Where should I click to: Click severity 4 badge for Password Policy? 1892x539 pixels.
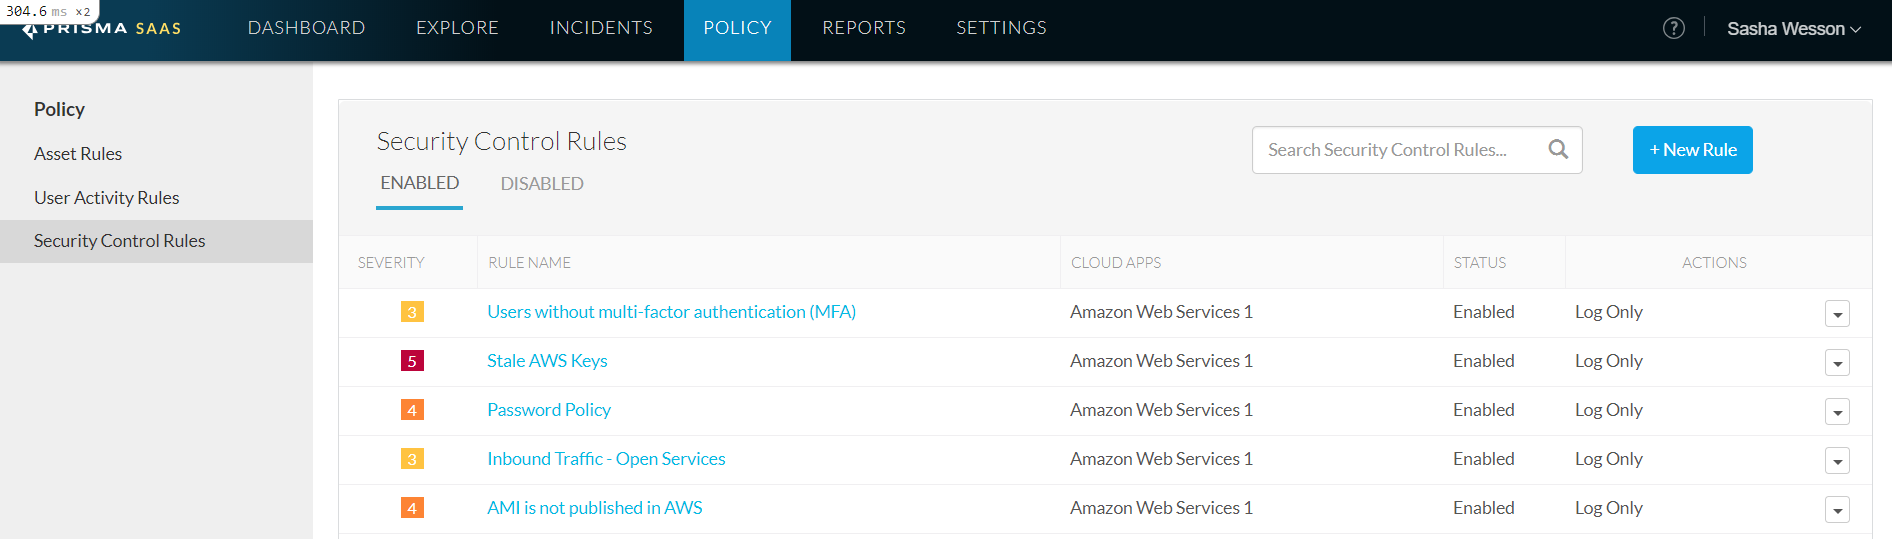tap(412, 410)
